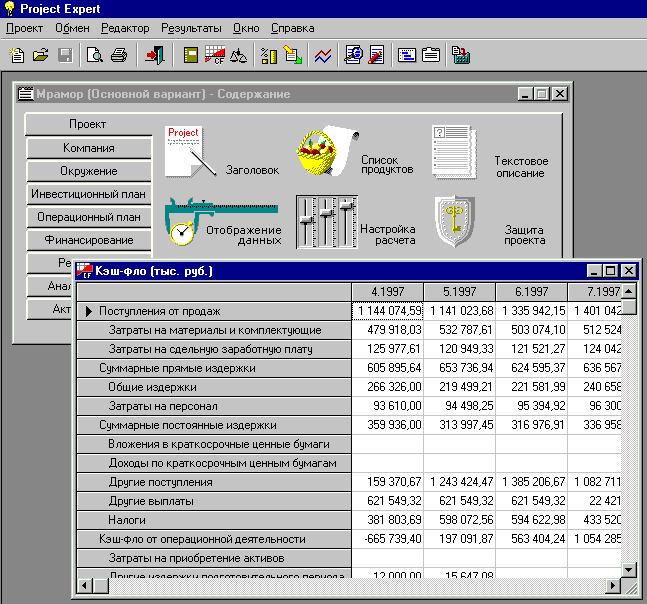Screen dimensions: 647x604
Task: Click the blue-lined list window toolbar icon
Action: pyautogui.click(x=407, y=55)
